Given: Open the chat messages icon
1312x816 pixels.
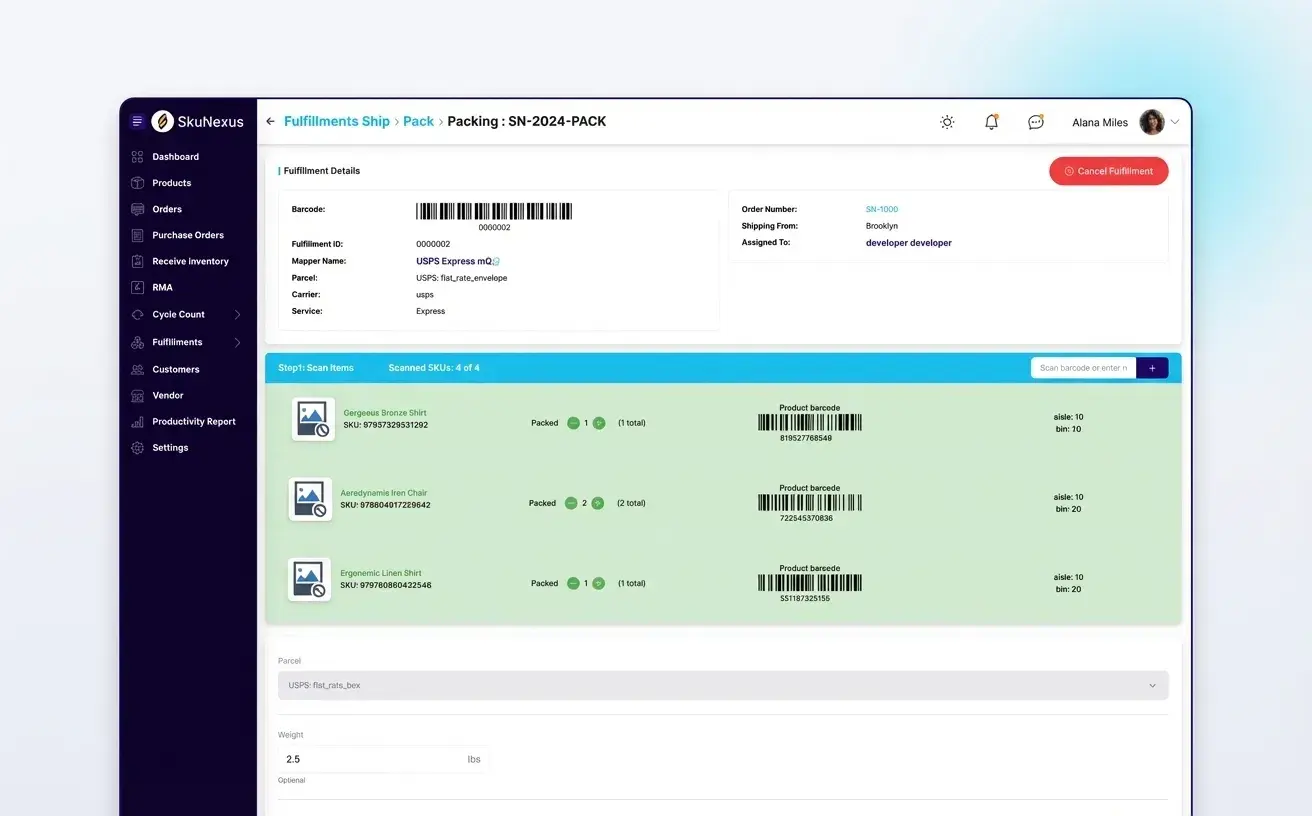Looking at the screenshot, I should click(1036, 122).
